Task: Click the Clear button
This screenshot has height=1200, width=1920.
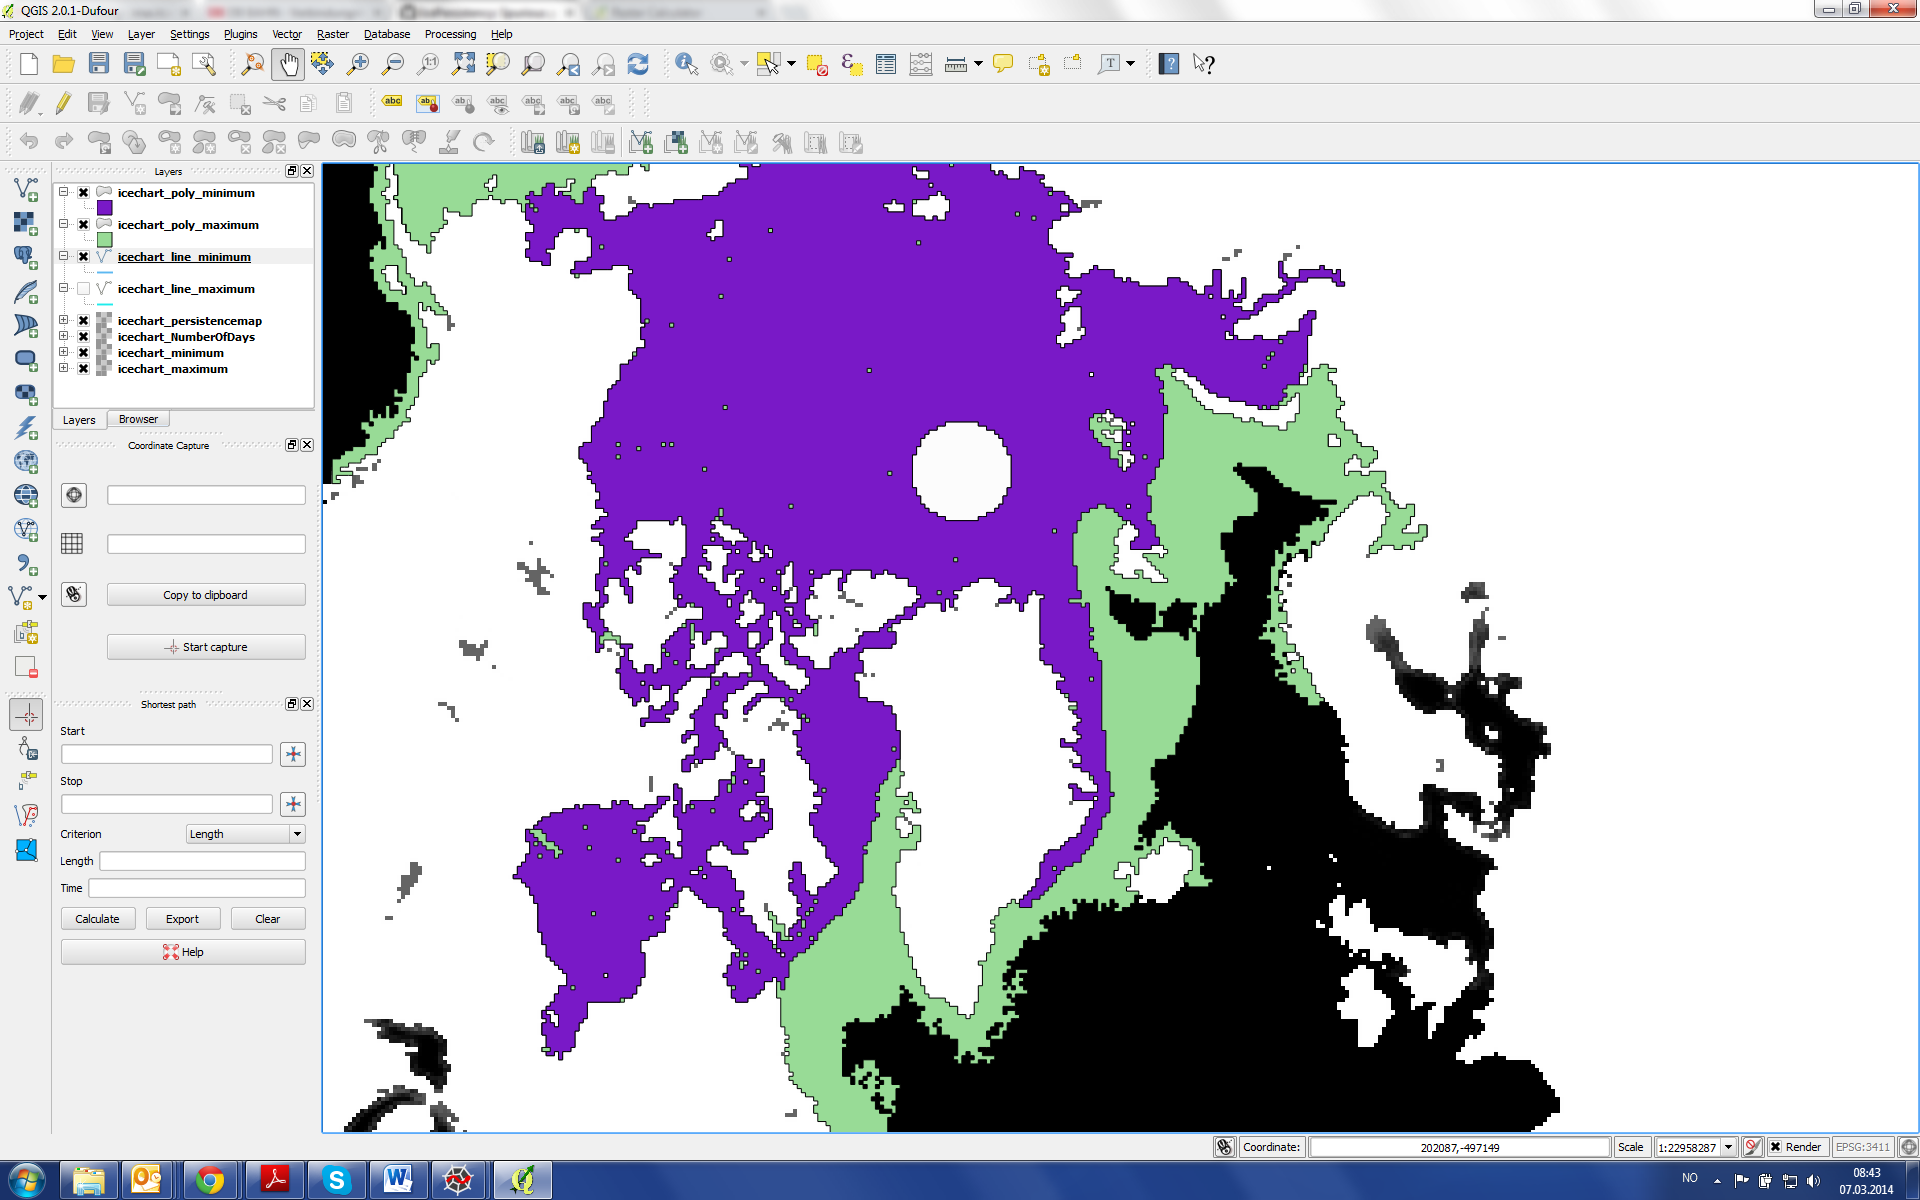Action: click(268, 919)
